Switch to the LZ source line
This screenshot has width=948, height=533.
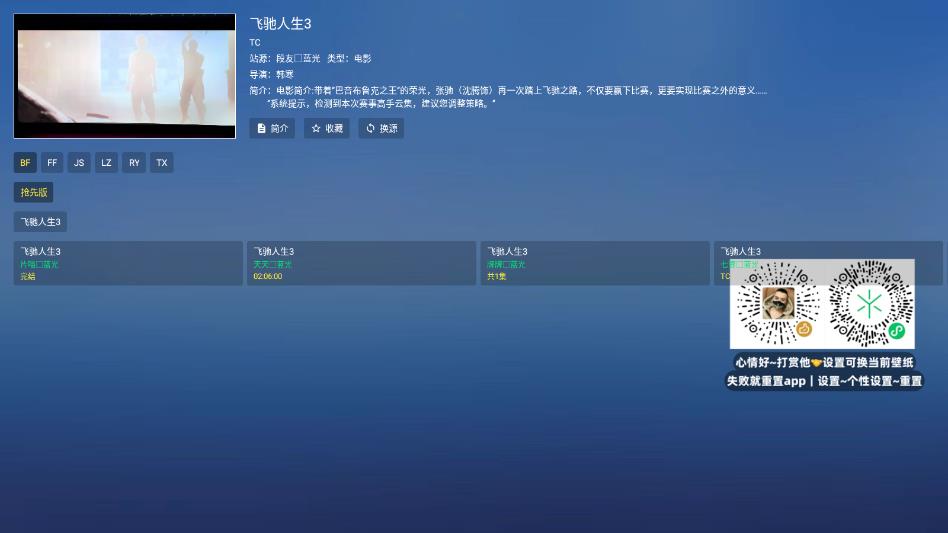[x=107, y=162]
